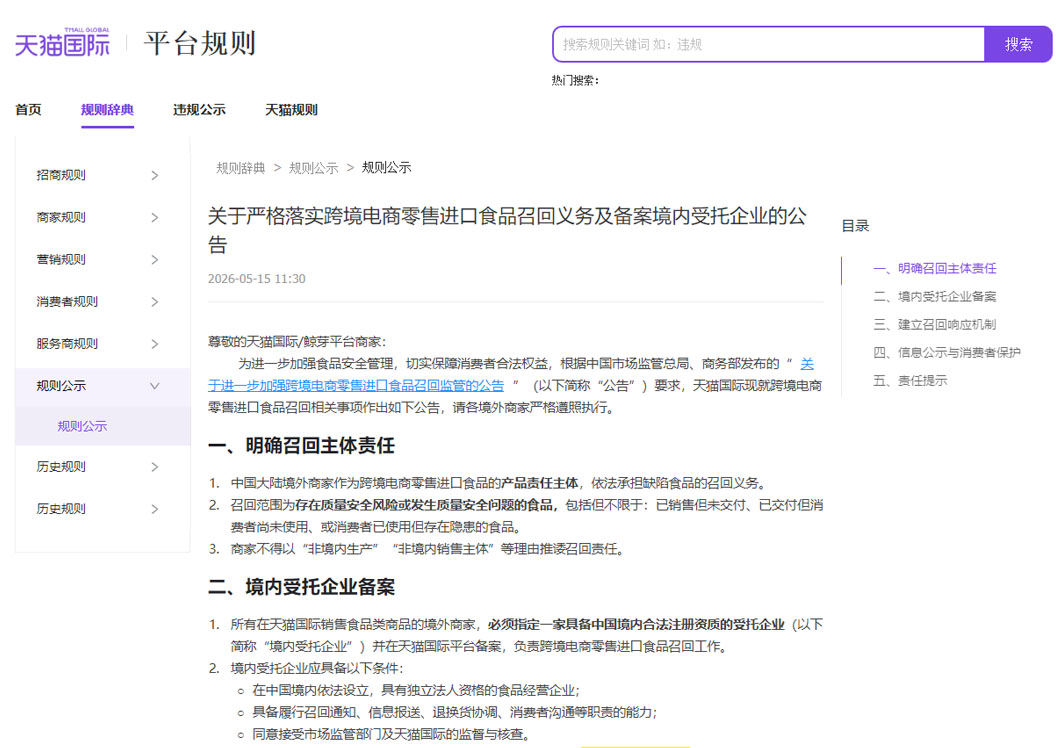Collapse the 规则公示 sidebar section chevron
The height and width of the screenshot is (748, 1063).
155,386
